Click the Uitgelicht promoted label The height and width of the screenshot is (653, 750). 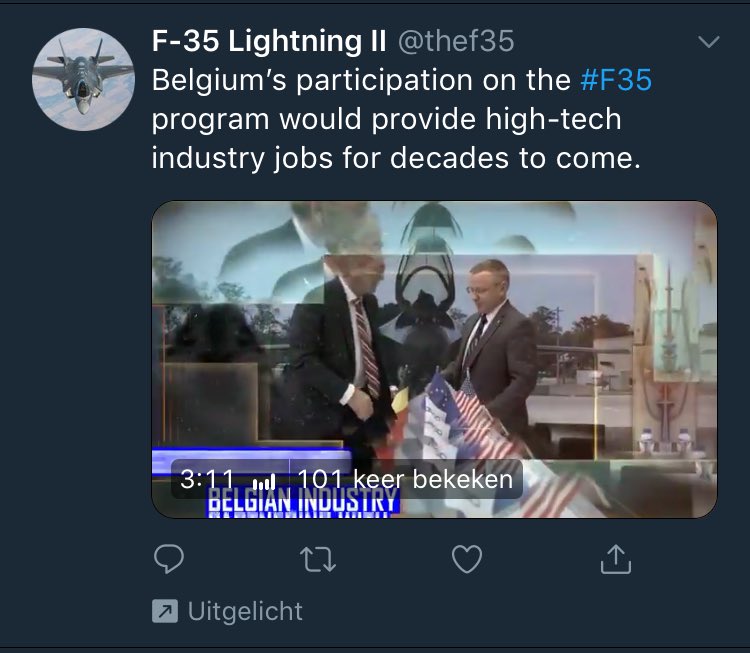[245, 611]
